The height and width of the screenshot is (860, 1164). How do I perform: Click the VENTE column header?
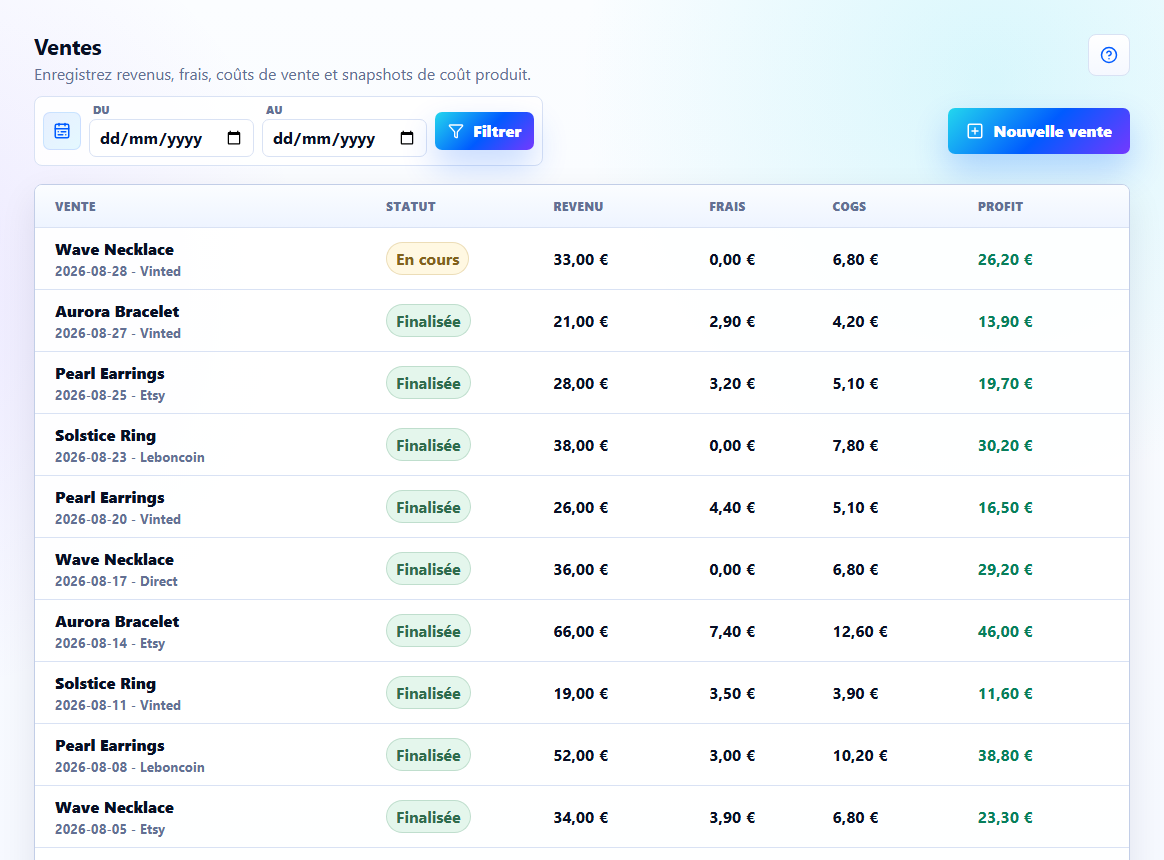pos(75,206)
